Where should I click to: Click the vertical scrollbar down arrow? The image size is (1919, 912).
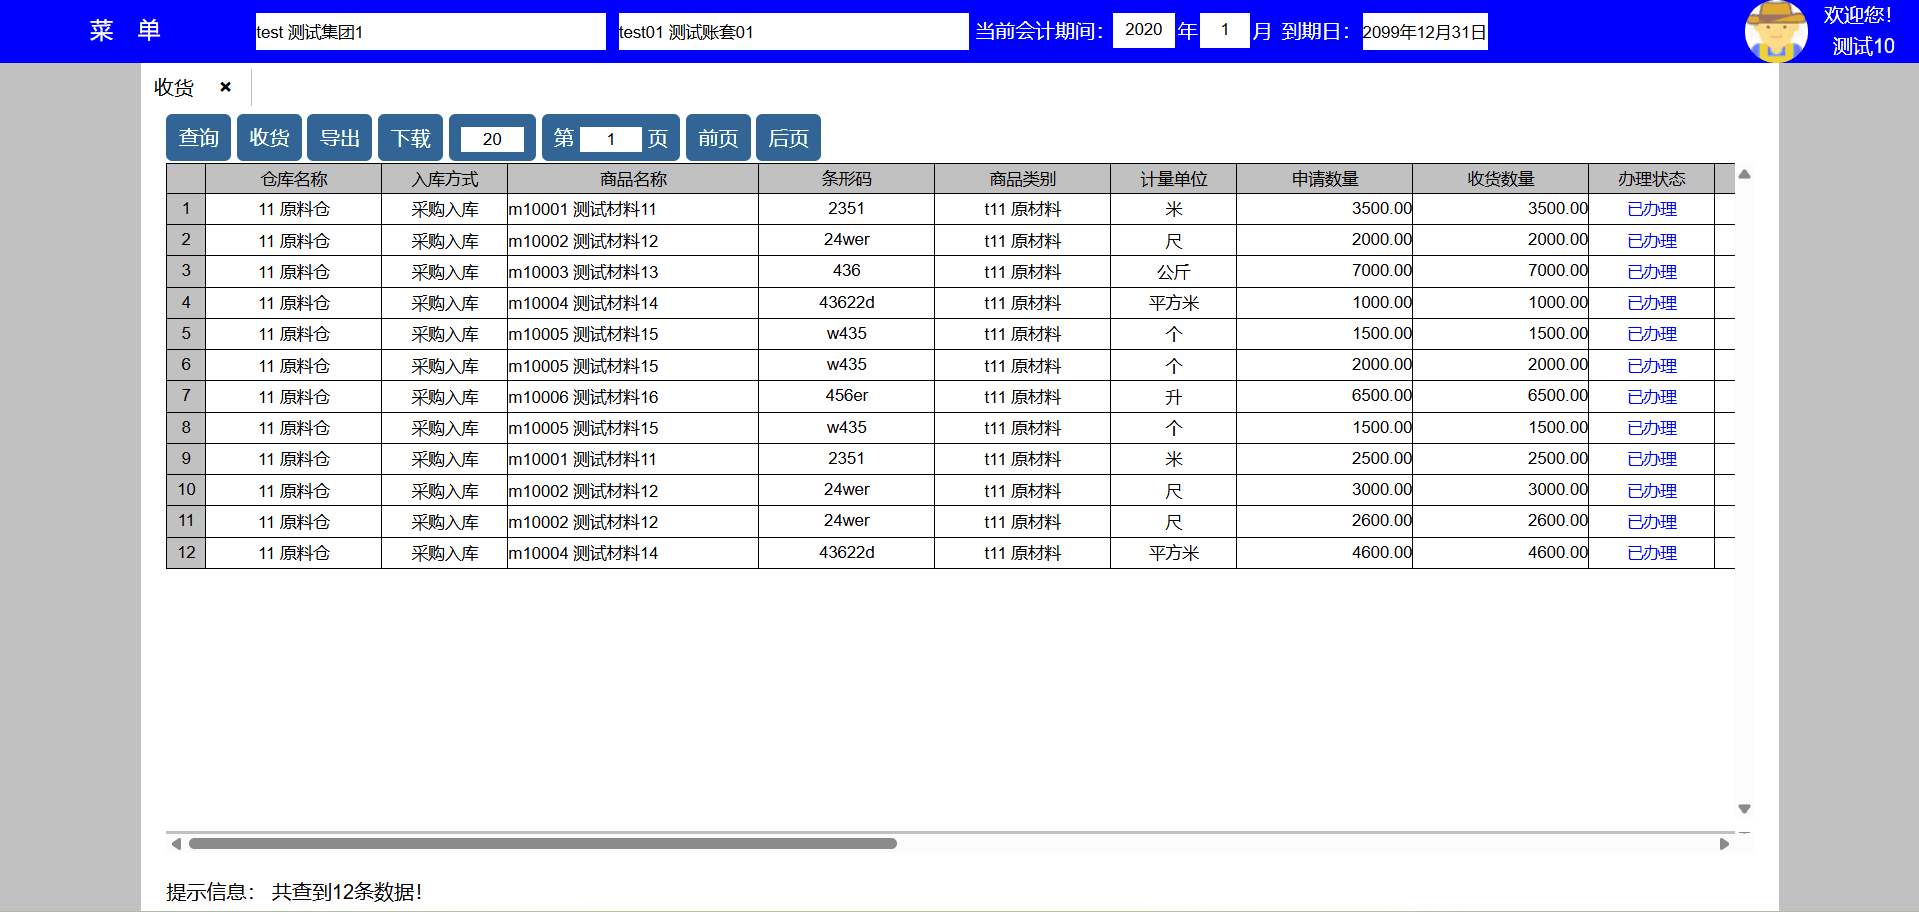point(1744,808)
